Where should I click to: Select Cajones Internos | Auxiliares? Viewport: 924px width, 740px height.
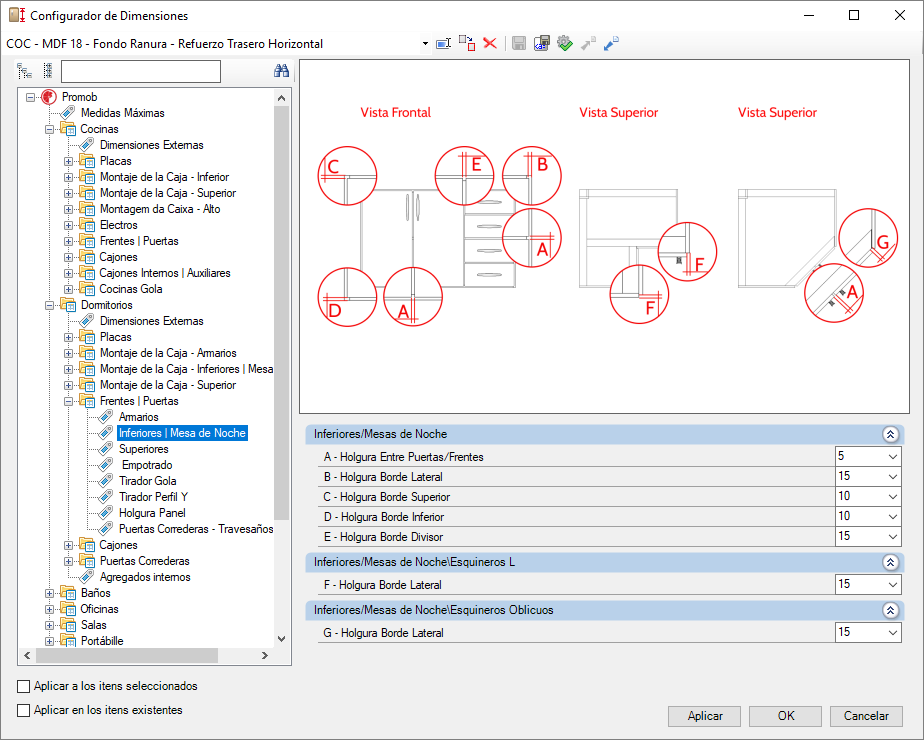(164, 273)
